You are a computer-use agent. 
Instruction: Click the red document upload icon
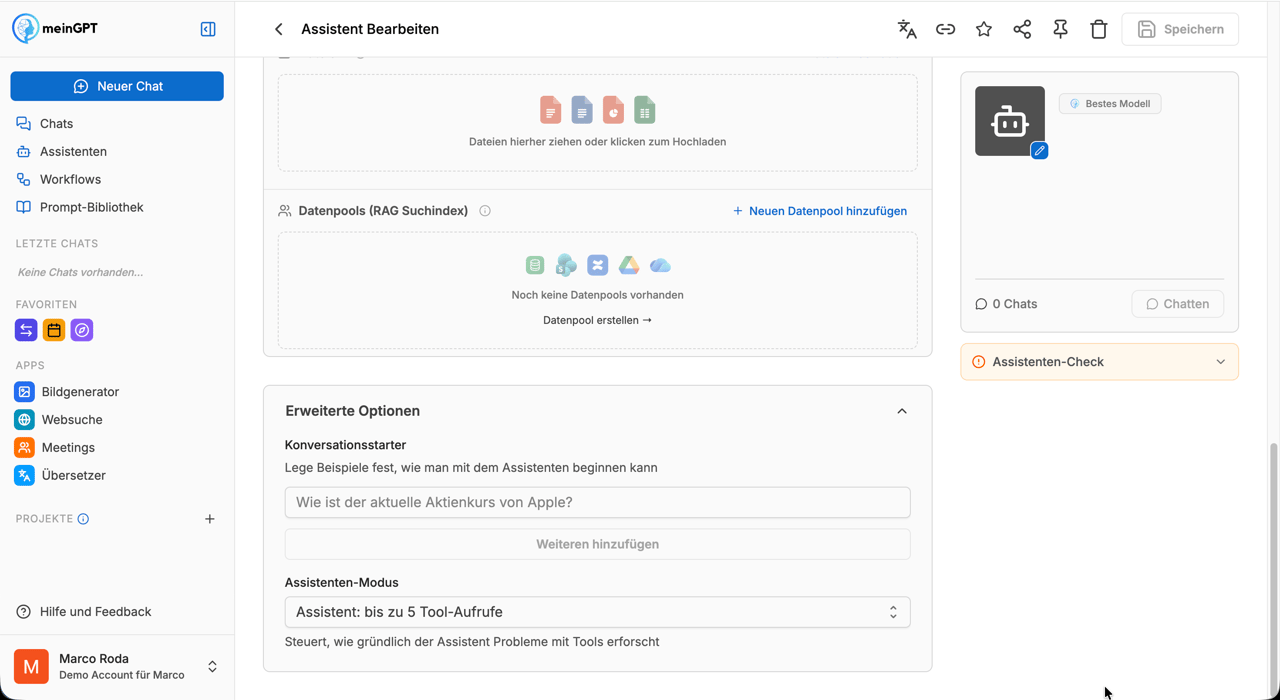click(550, 110)
